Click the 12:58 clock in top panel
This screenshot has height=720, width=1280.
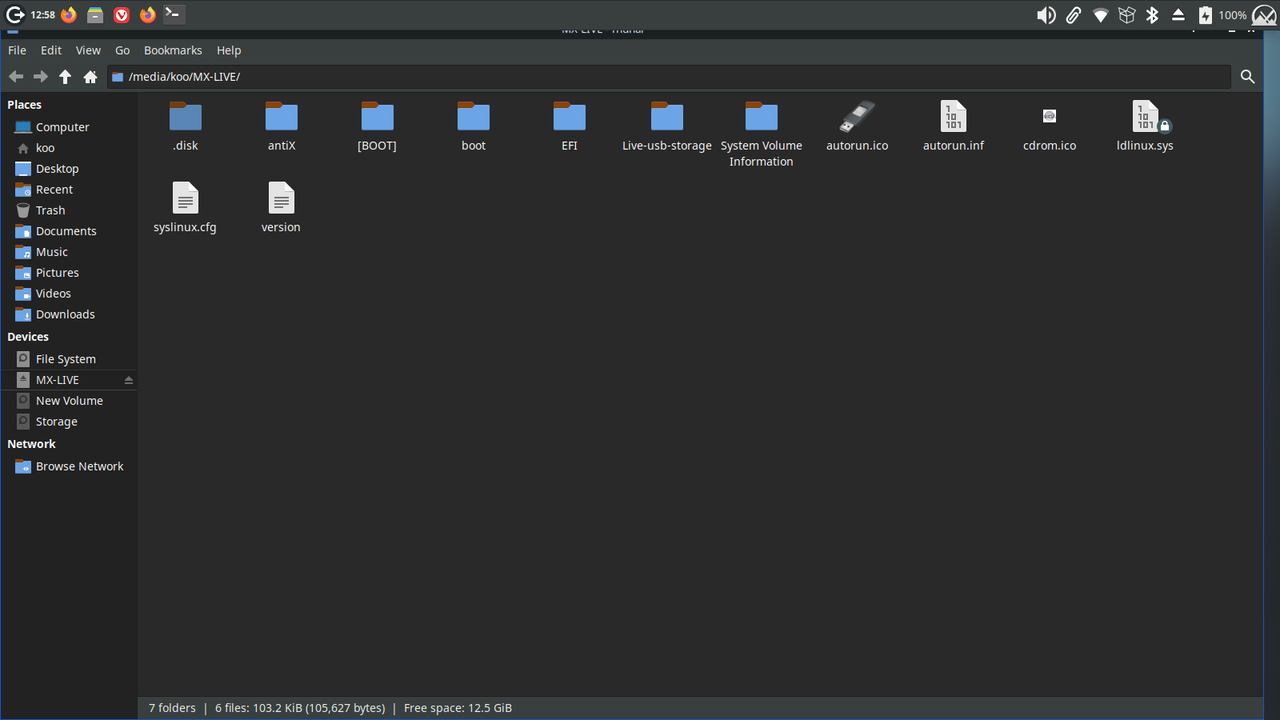point(42,15)
